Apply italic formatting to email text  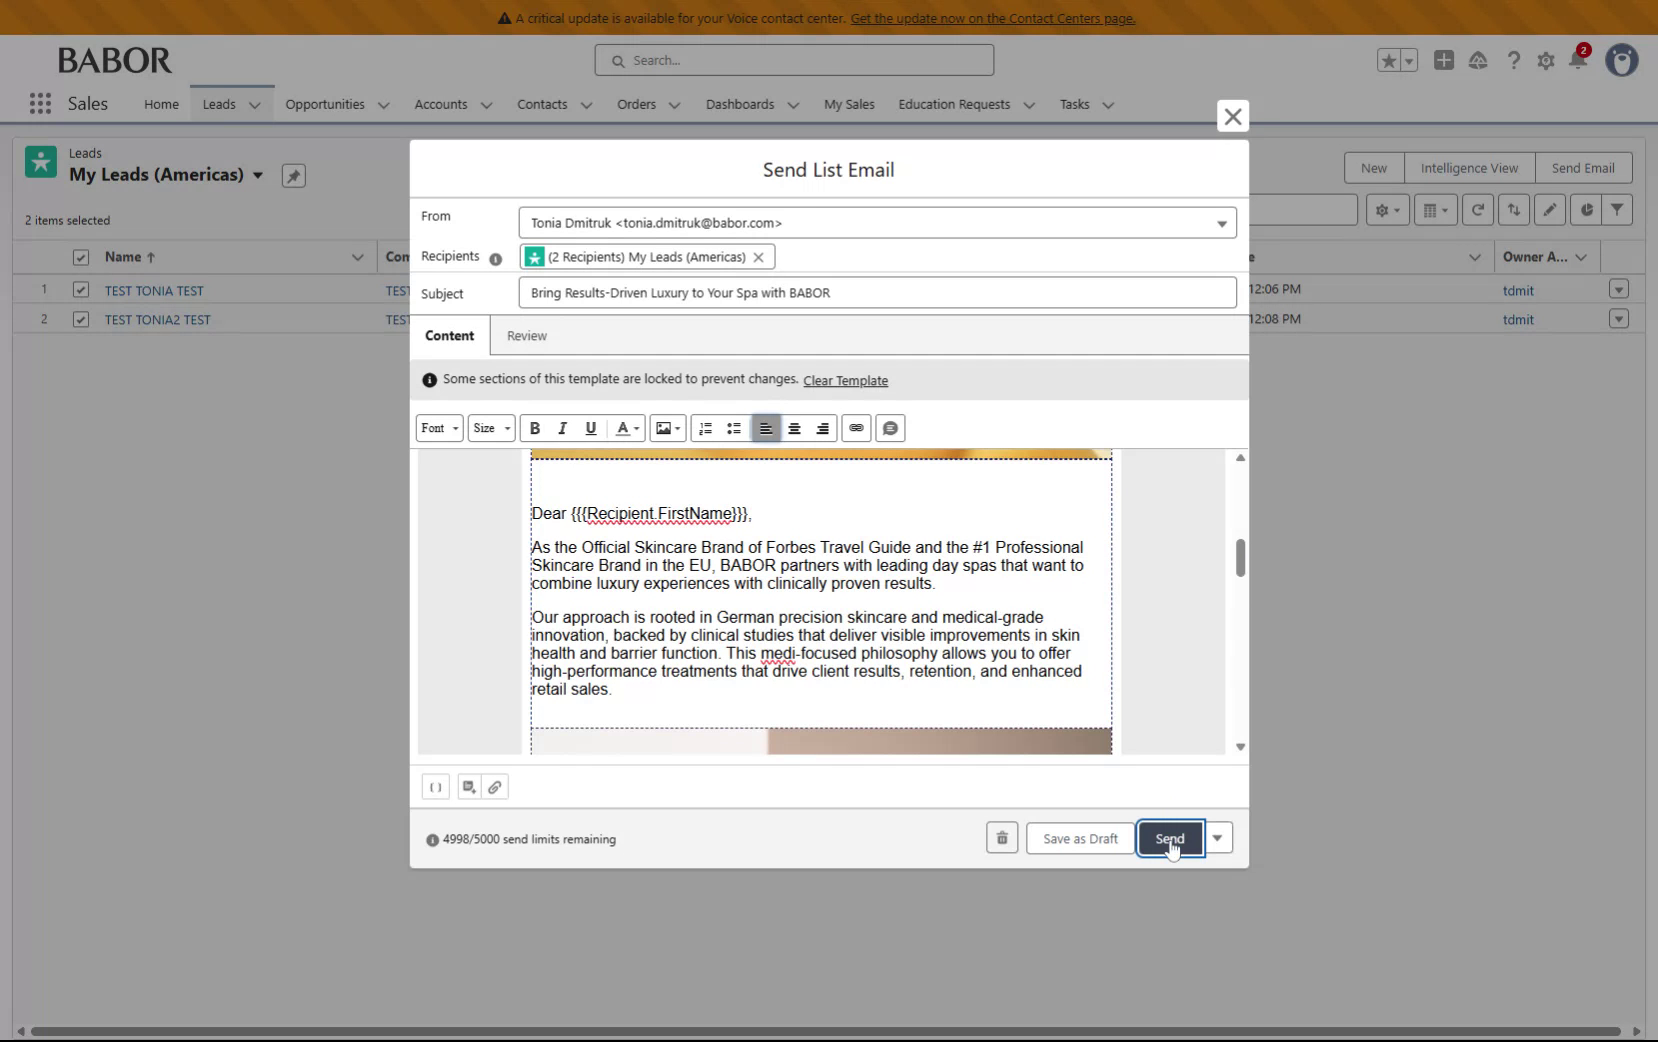(562, 428)
